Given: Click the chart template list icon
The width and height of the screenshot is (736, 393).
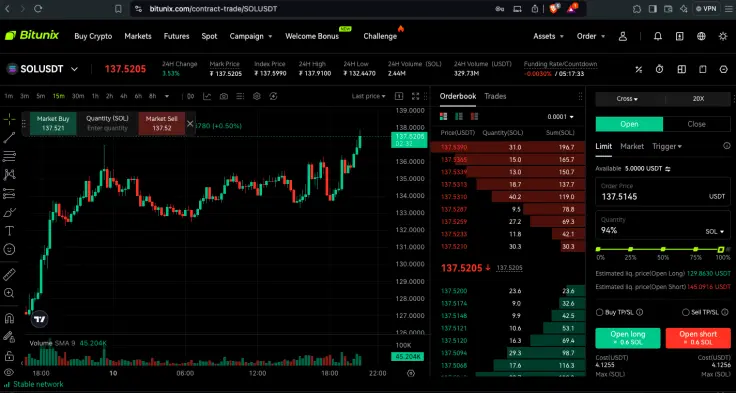Looking at the screenshot, I should pyautogui.click(x=240, y=96).
